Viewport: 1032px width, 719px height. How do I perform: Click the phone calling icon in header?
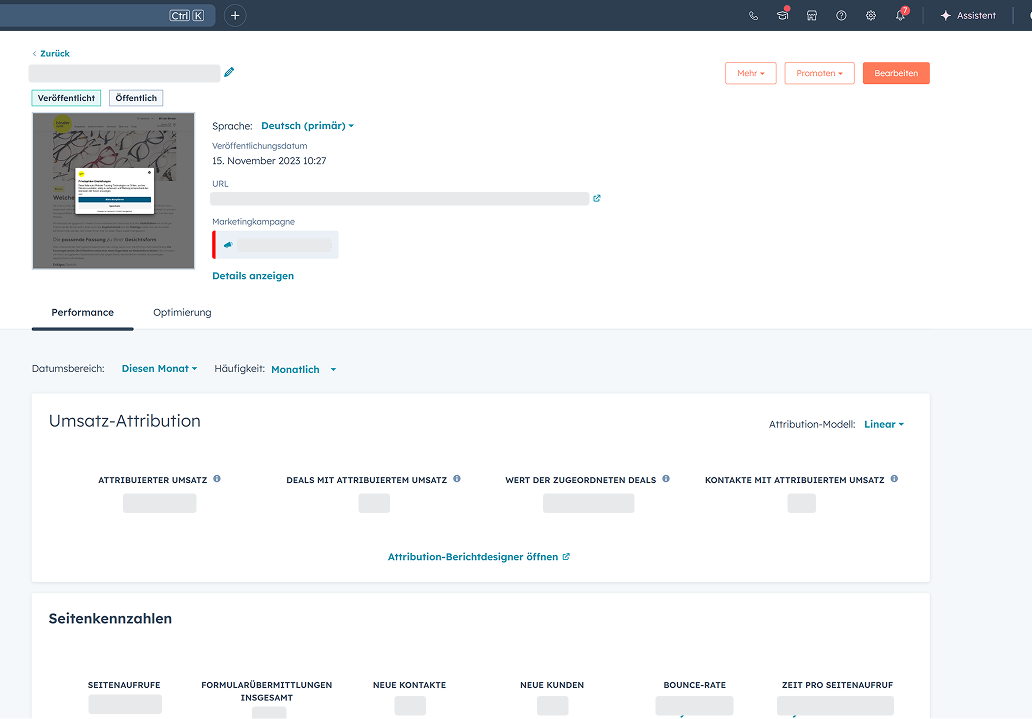click(753, 16)
